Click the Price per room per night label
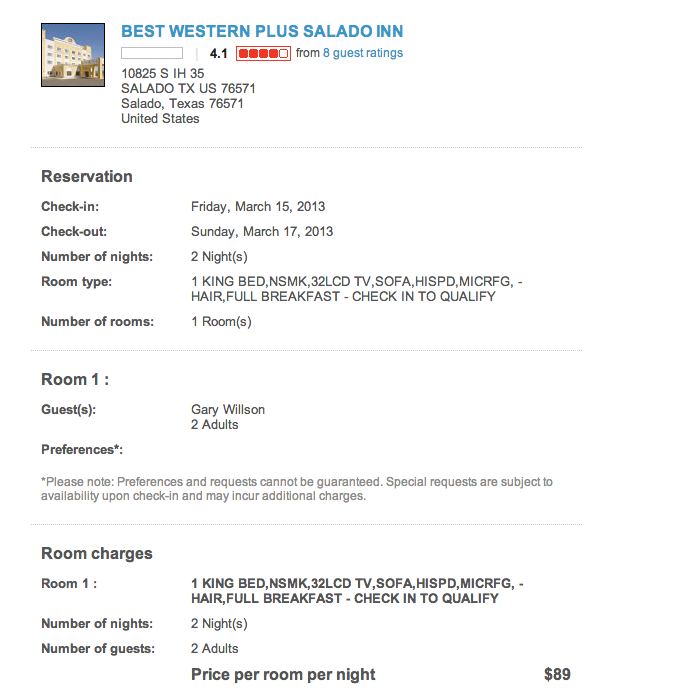Screen dimensions: 696x688 pos(283,674)
